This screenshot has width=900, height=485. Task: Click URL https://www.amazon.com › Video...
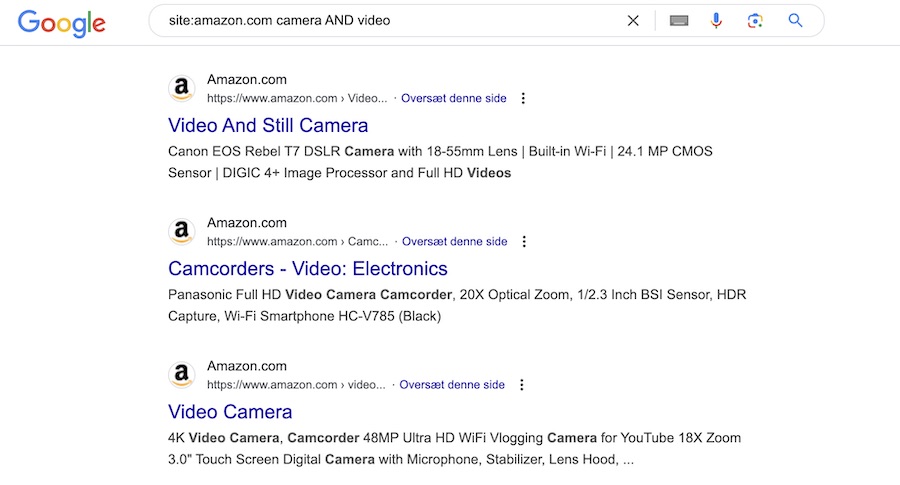point(297,98)
